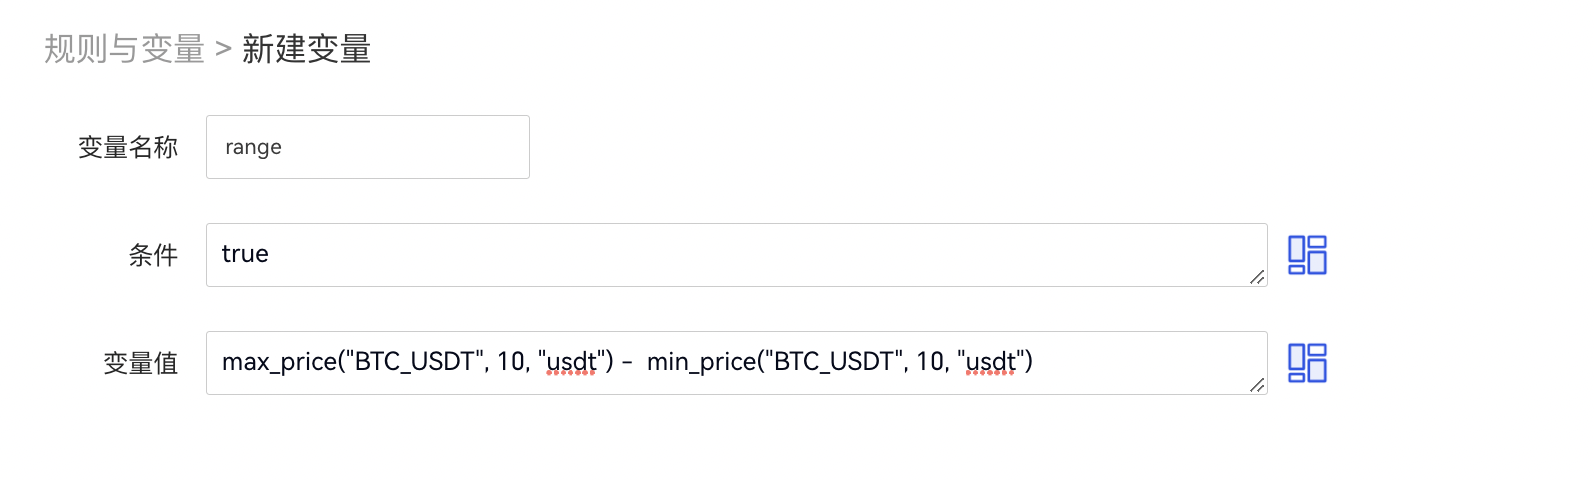Click the 变量名称 label

click(128, 148)
